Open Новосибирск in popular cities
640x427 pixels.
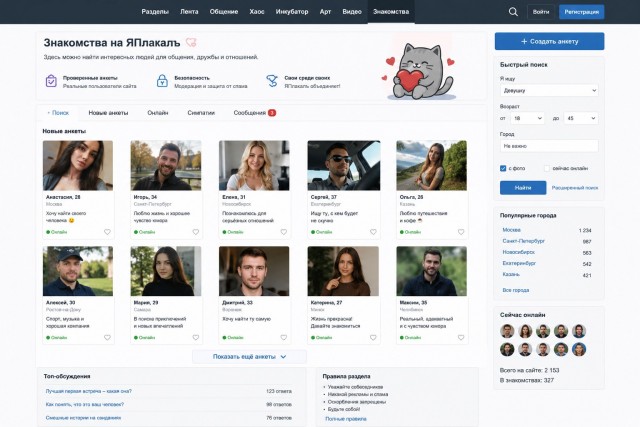click(x=519, y=252)
